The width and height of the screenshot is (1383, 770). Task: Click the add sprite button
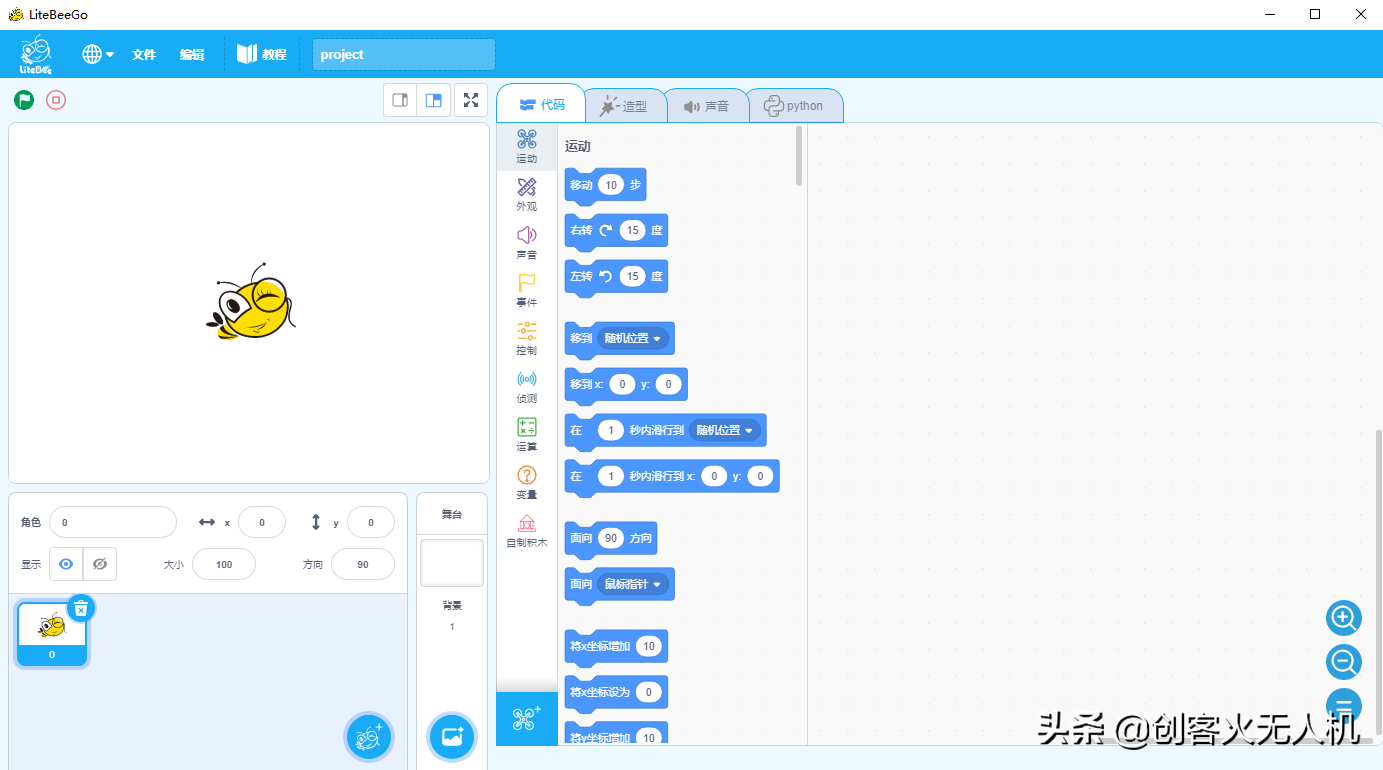pyautogui.click(x=369, y=737)
